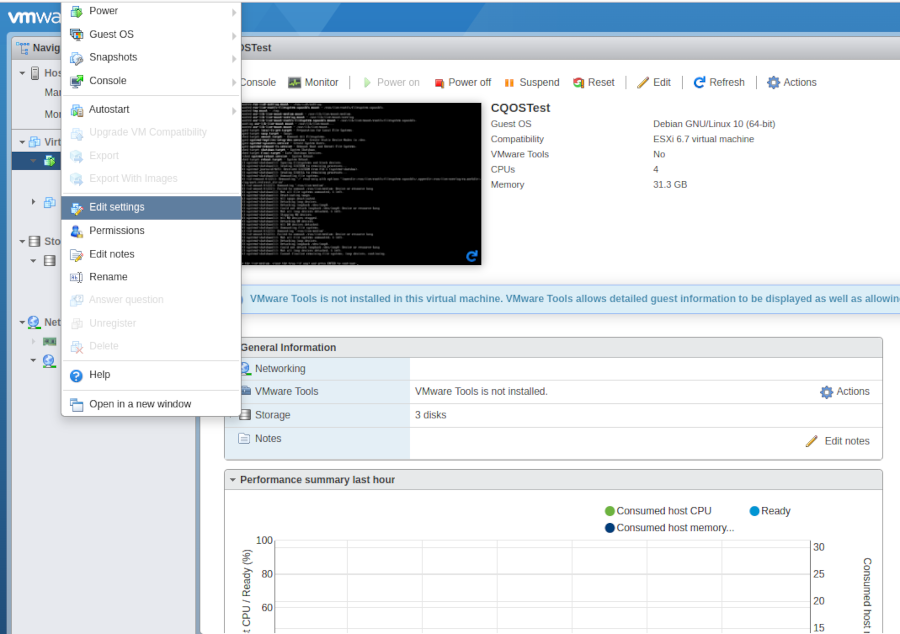Collapse Performance summary last hour panel
This screenshot has width=900, height=634.
(232, 480)
